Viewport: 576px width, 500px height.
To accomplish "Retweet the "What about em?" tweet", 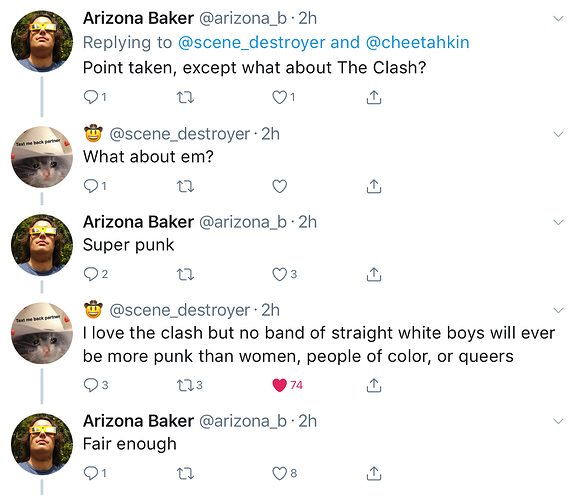I will click(x=185, y=187).
